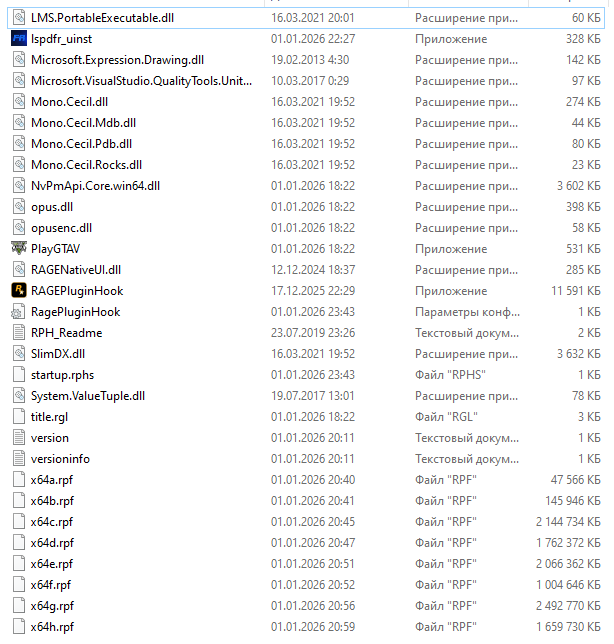This screenshot has height=644, width=614.
Task: Click the x64a.rpf file icon
Action: (x=19, y=479)
